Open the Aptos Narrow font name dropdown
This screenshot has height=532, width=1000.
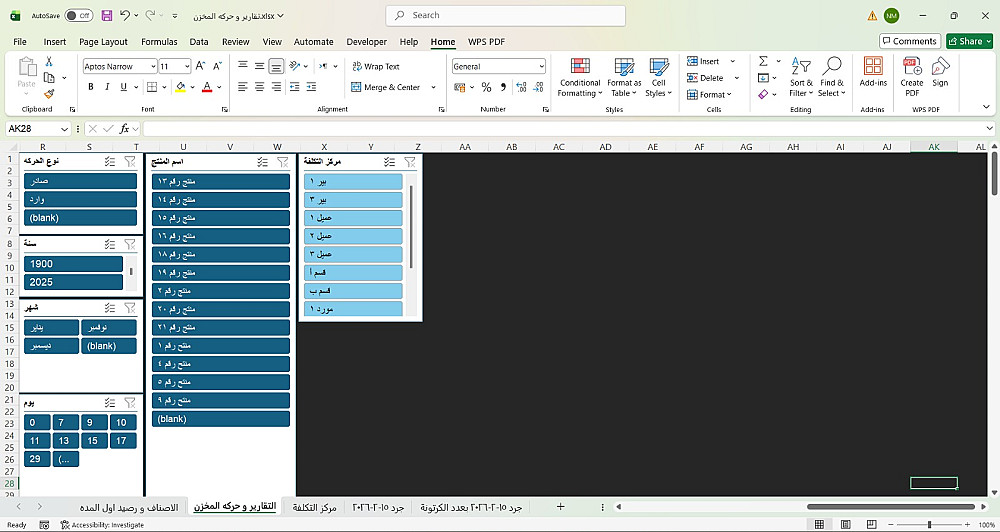[153, 66]
